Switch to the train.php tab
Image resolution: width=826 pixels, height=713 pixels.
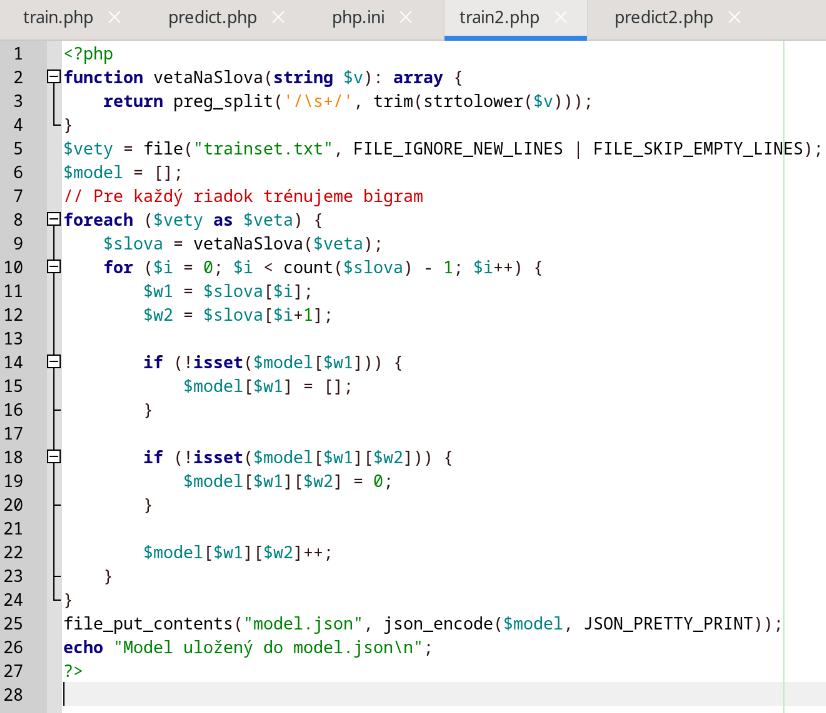(56, 18)
